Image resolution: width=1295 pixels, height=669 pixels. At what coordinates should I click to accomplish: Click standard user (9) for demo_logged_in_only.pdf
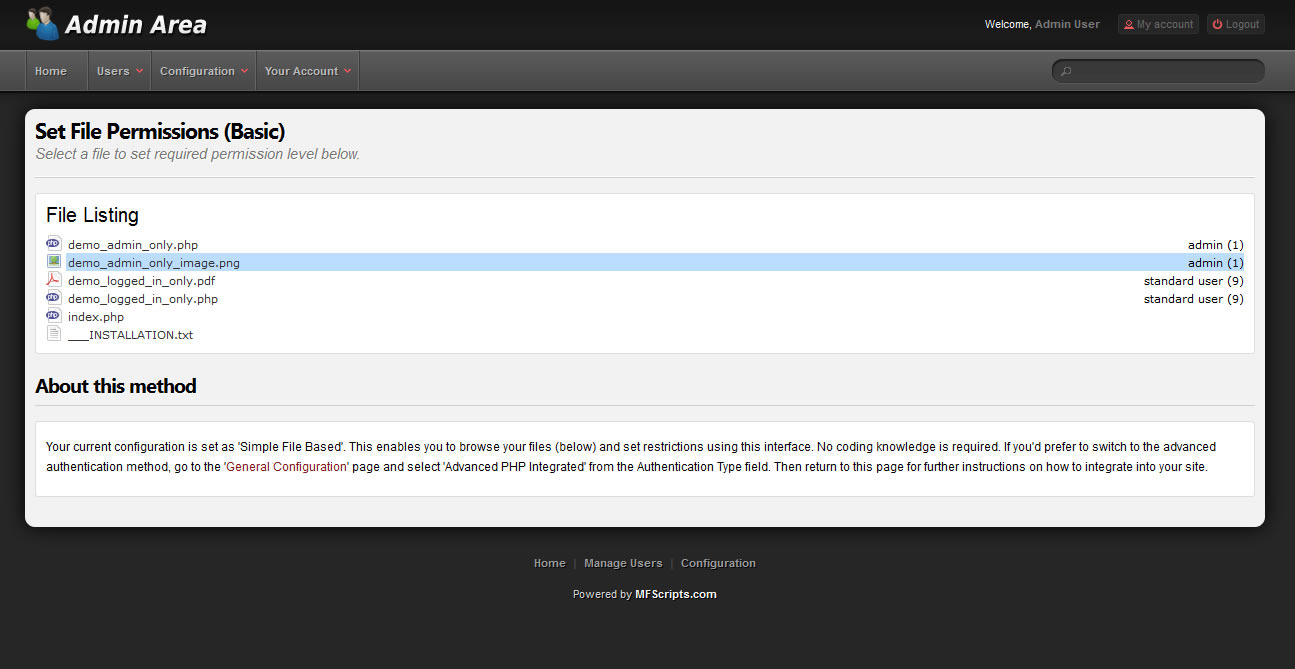coord(1194,281)
